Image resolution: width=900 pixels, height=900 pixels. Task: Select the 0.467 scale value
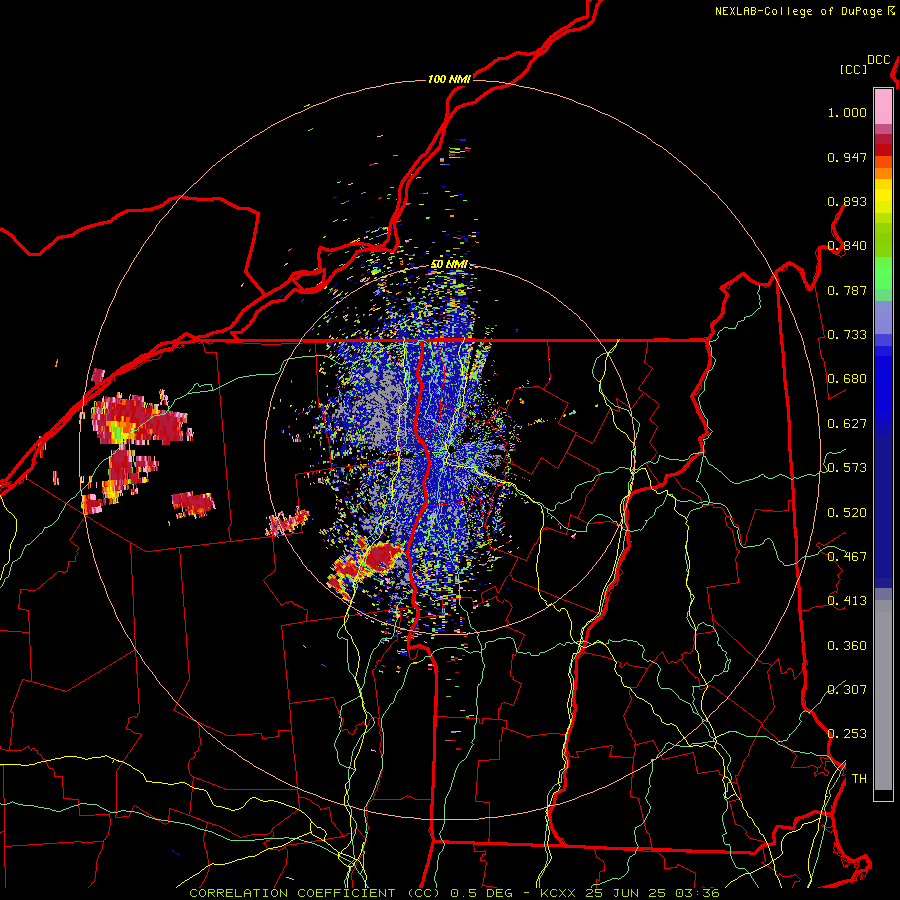pyautogui.click(x=847, y=557)
